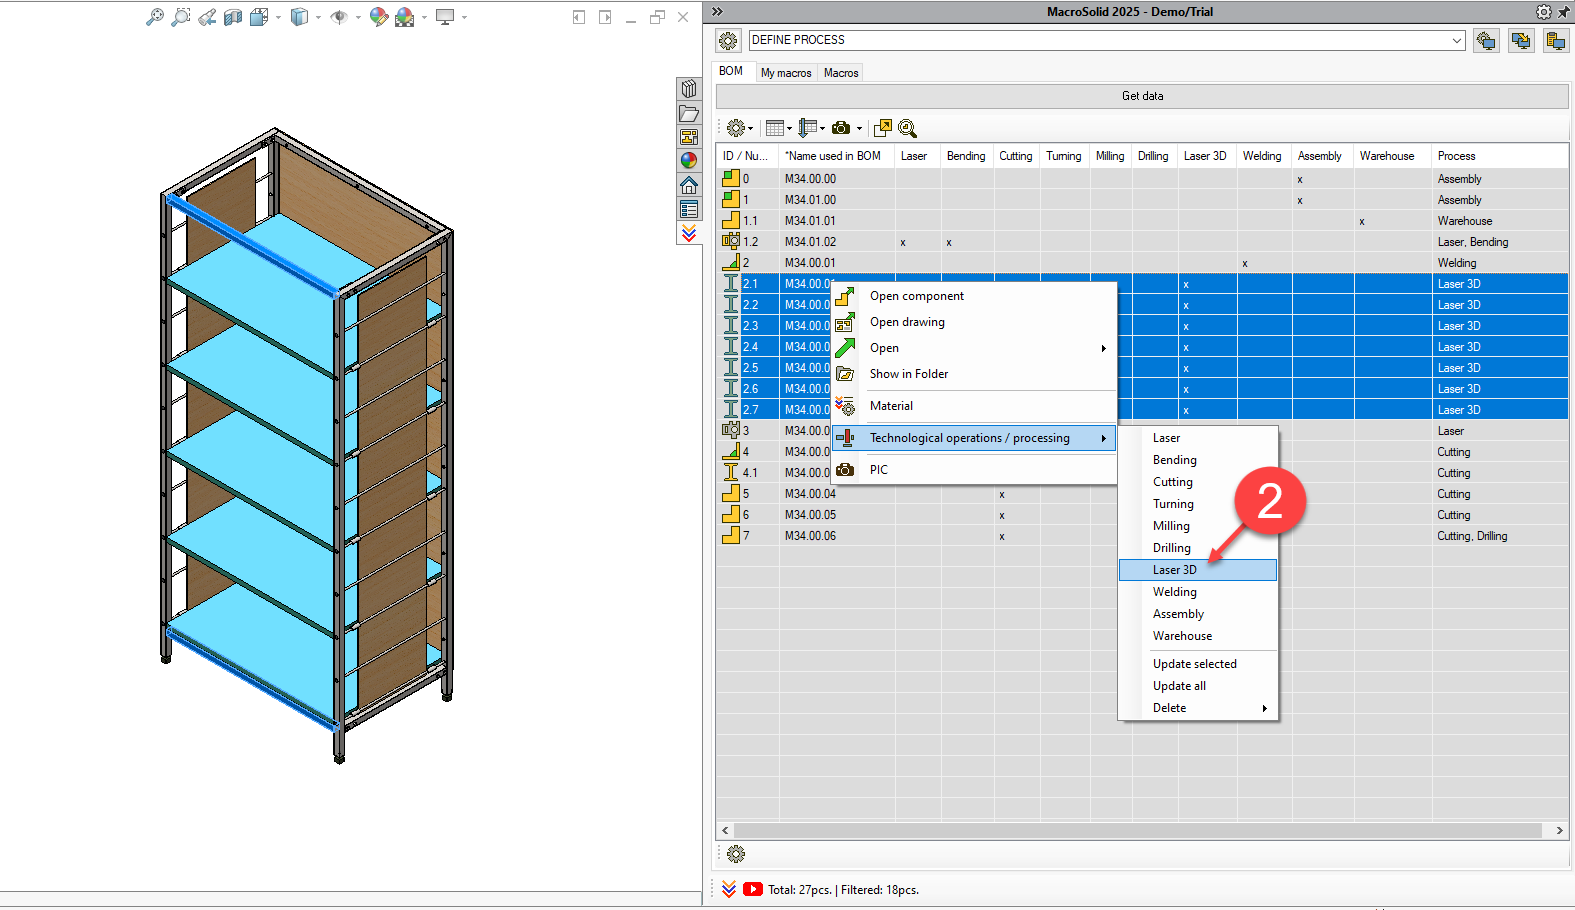This screenshot has width=1575, height=910.
Task: Select Material in the context menu
Action: [974, 406]
